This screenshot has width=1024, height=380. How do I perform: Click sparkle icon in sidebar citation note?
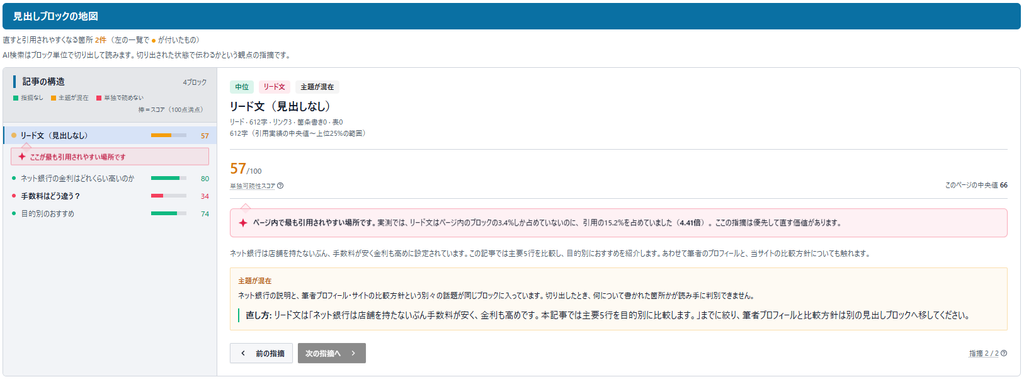pyautogui.click(x=22, y=157)
